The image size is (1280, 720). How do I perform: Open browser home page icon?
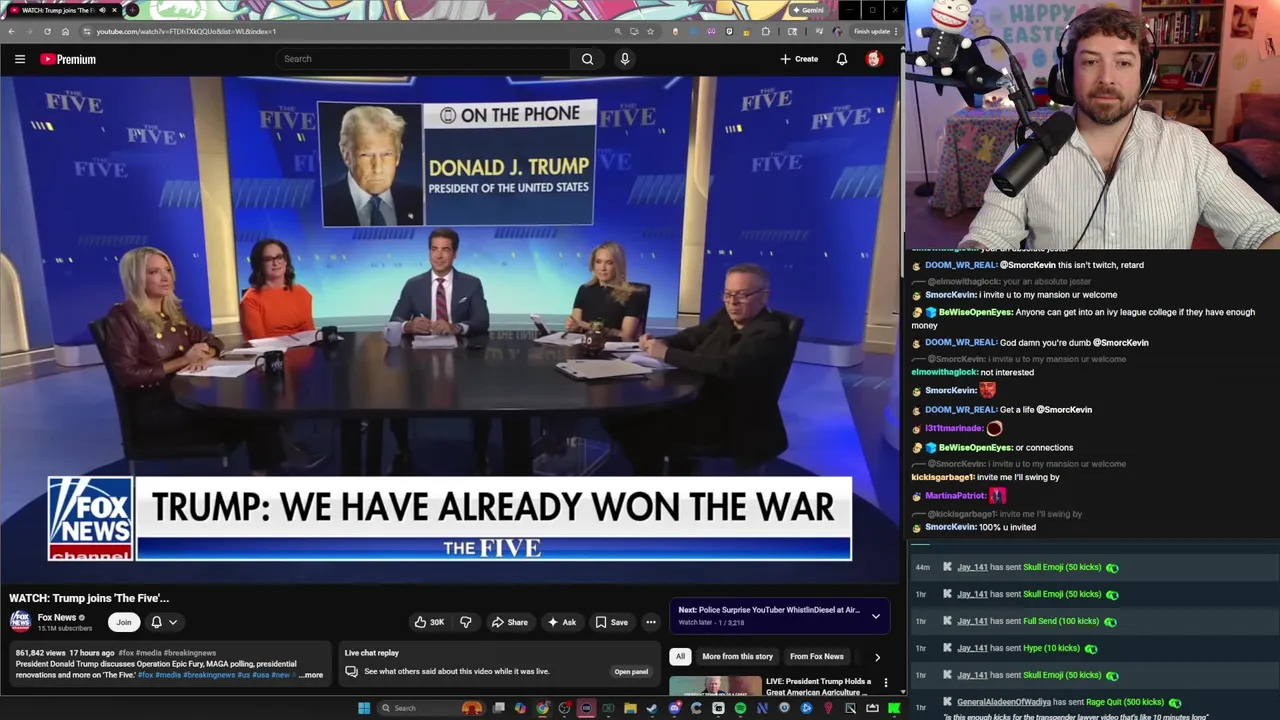pyautogui.click(x=65, y=31)
